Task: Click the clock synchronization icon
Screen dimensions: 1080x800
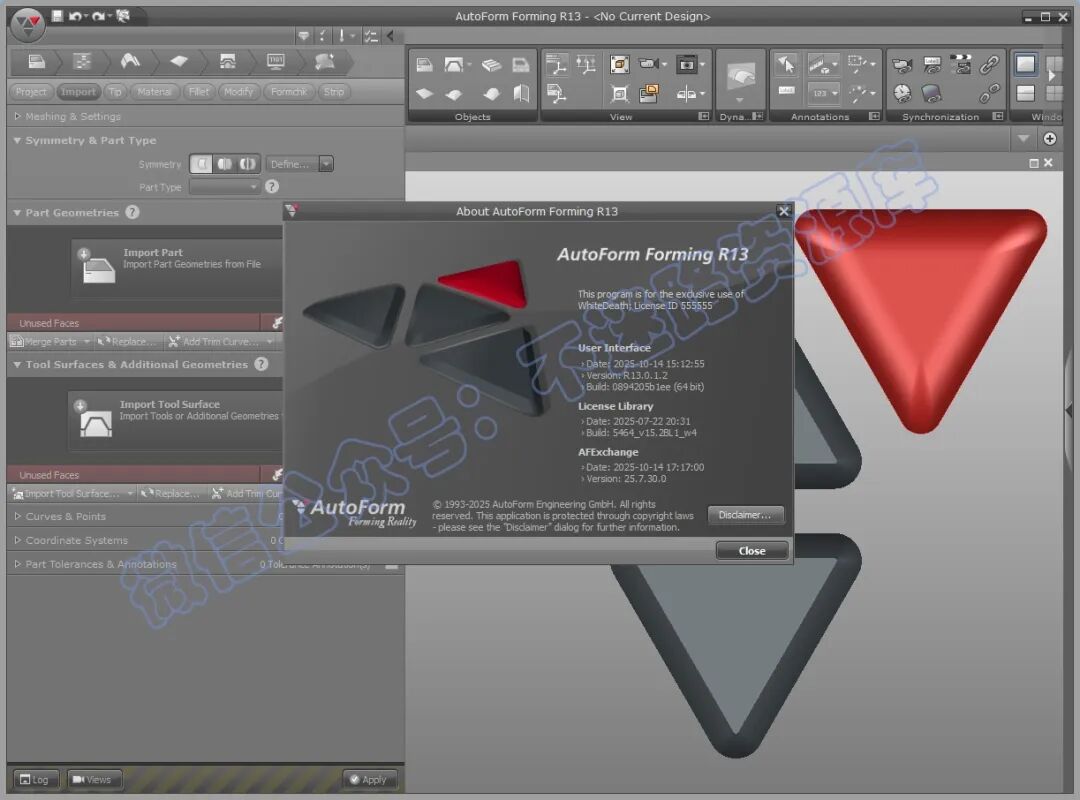Action: 902,93
